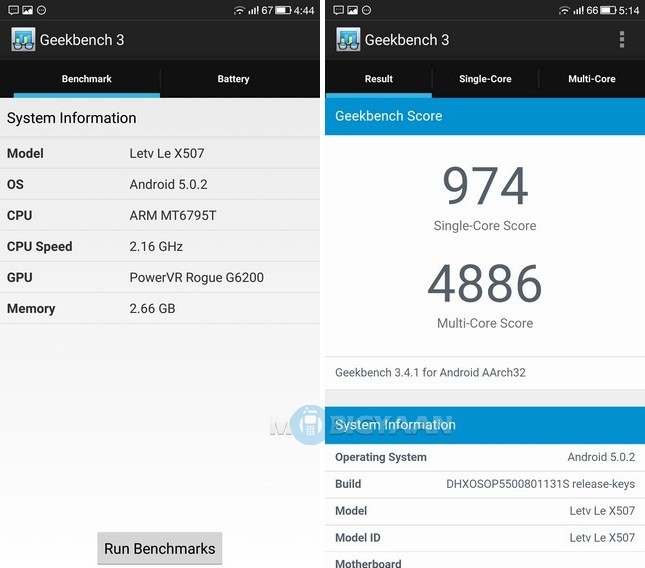Select the Result tab
Image resolution: width=645 pixels, height=568 pixels.
click(379, 79)
